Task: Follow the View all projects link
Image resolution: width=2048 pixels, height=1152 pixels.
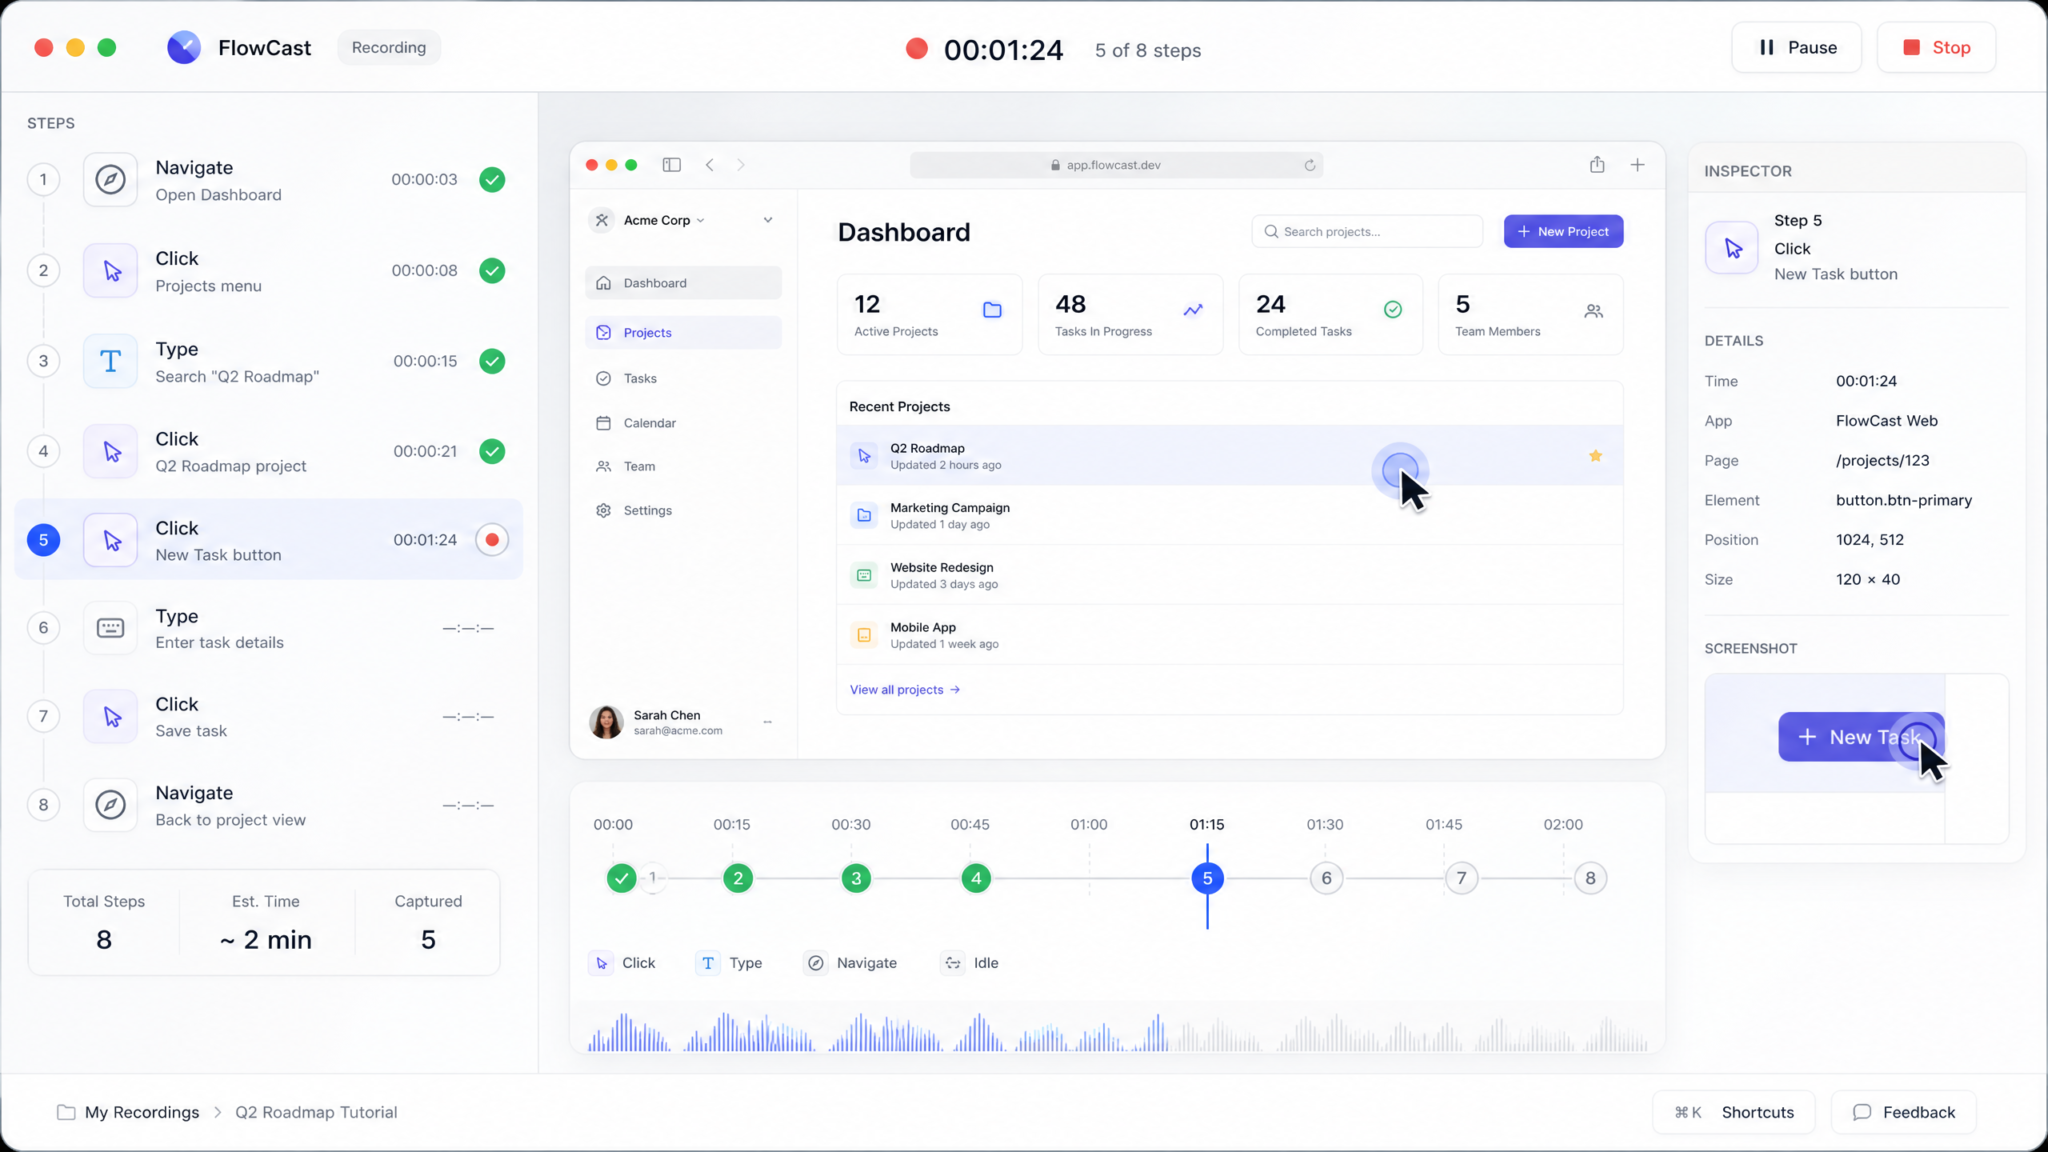Action: (x=904, y=690)
